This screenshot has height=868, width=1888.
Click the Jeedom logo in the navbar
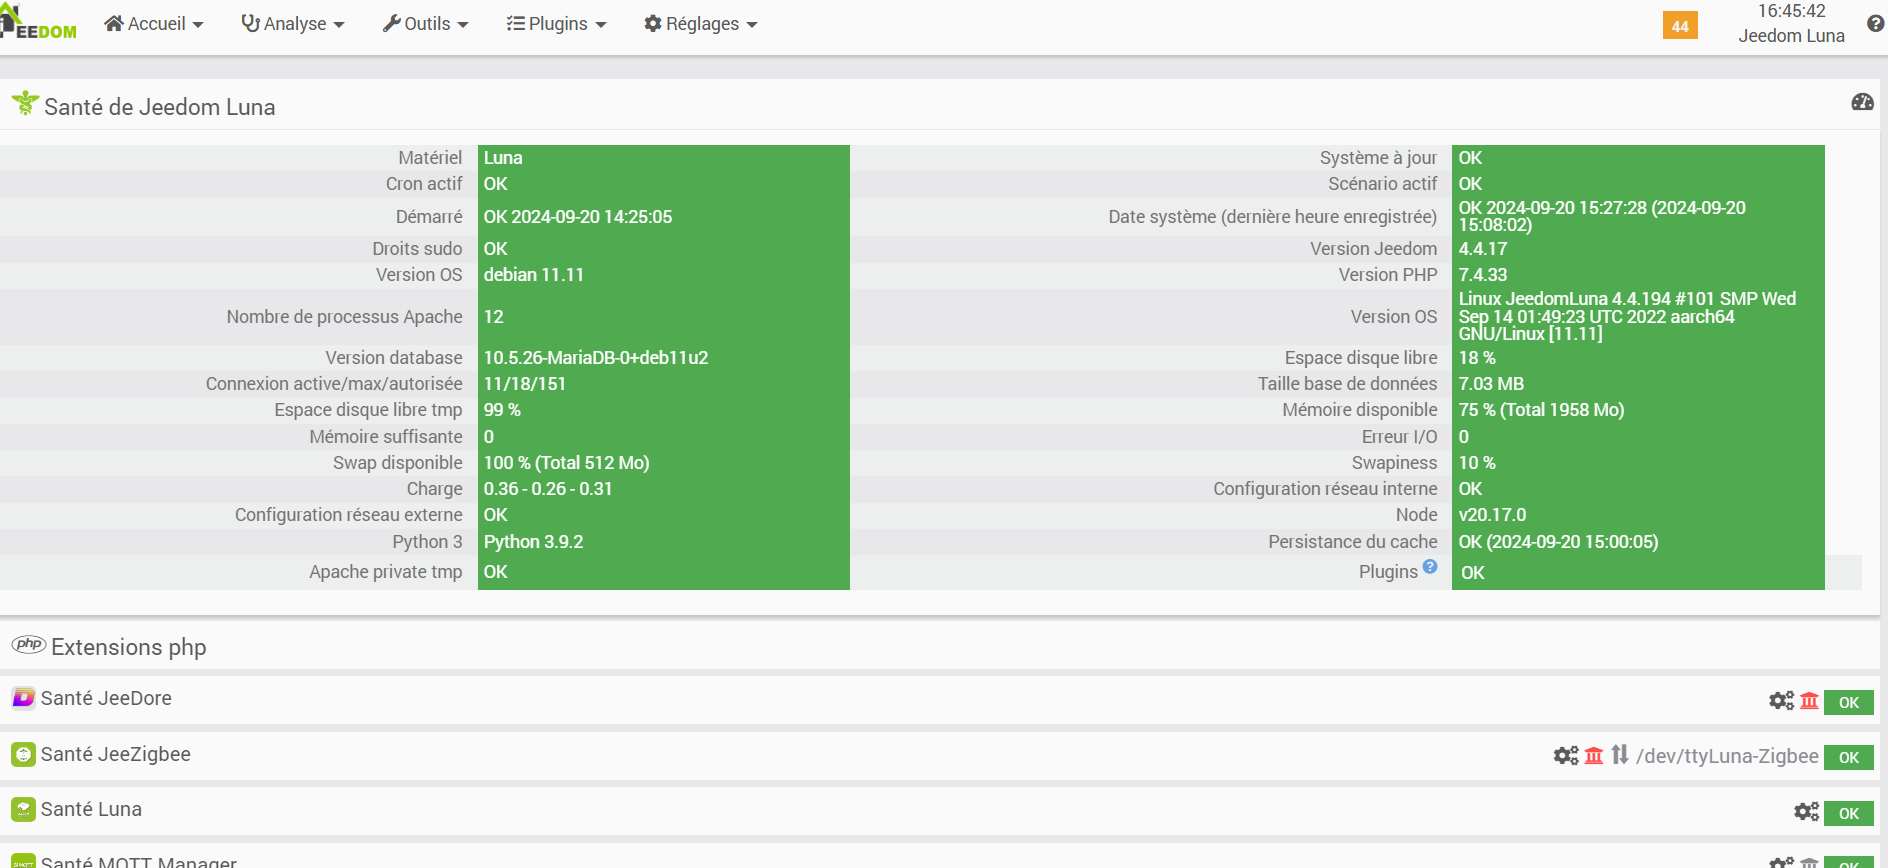coord(40,24)
